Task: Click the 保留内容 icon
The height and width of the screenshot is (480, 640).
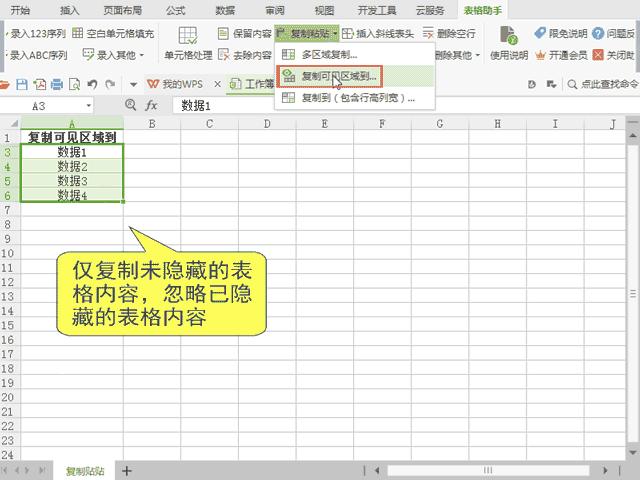Action: coord(223,33)
